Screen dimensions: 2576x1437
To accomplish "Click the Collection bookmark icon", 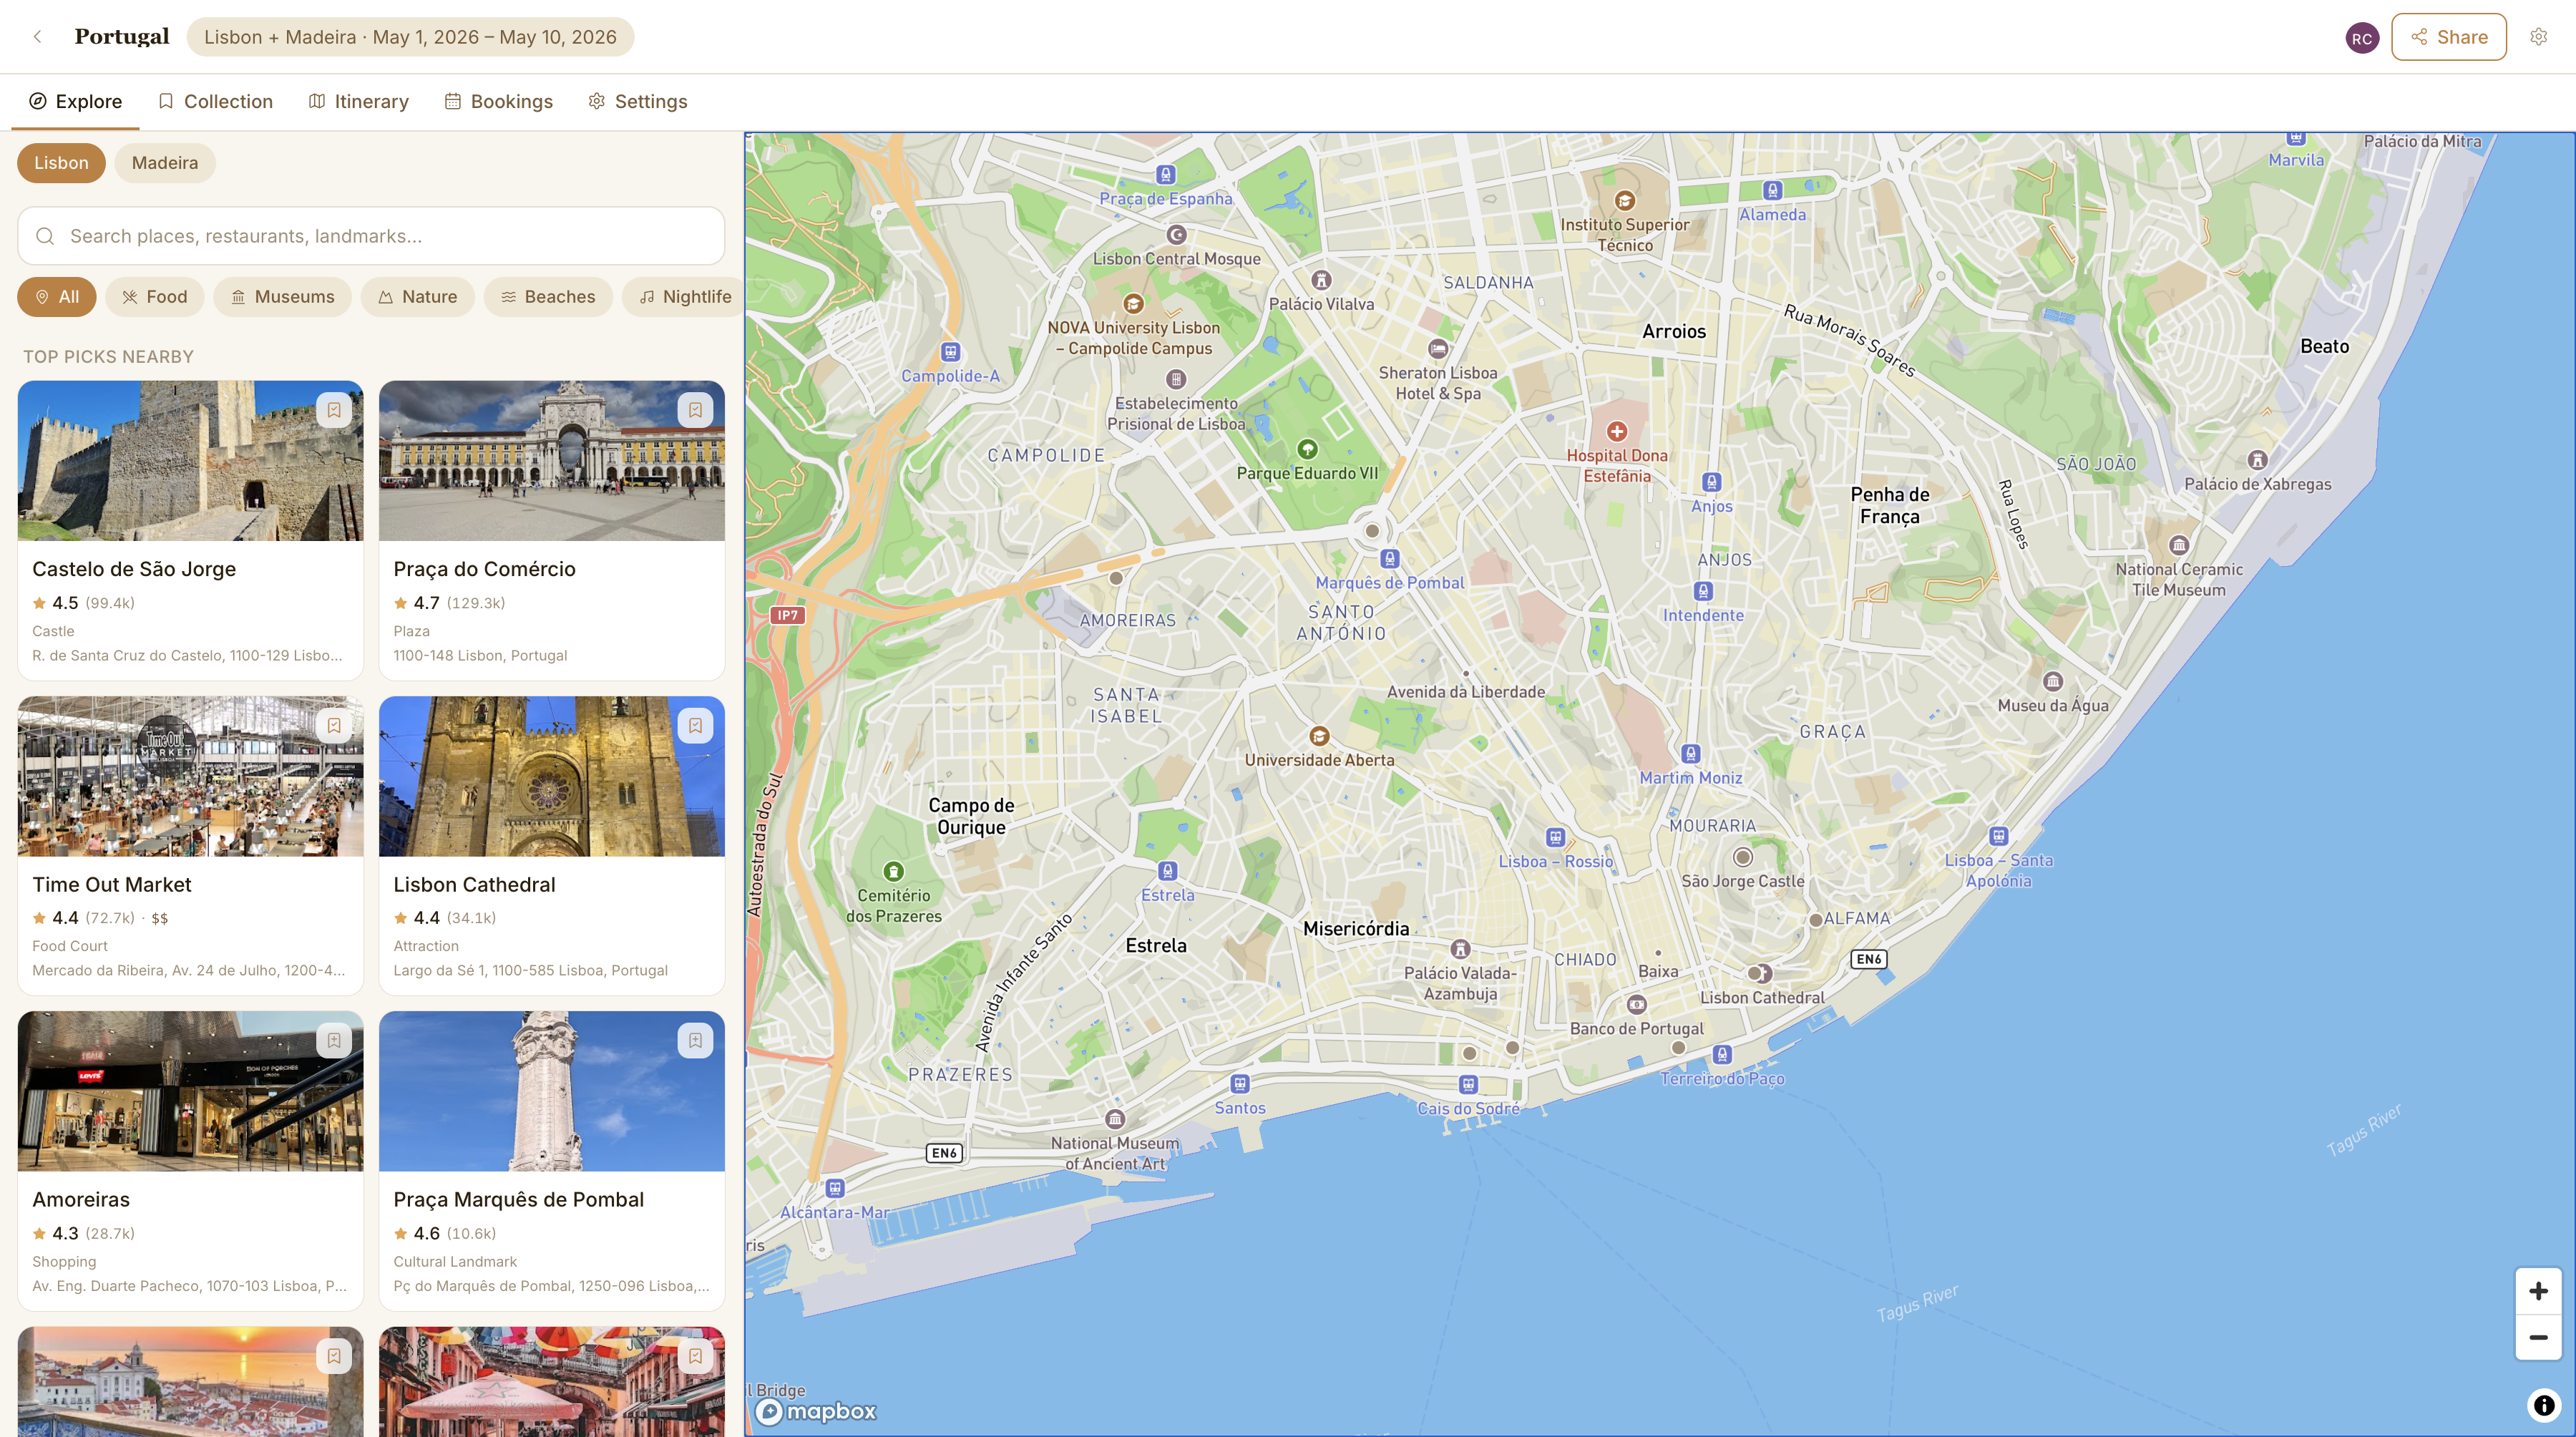I will tap(166, 101).
